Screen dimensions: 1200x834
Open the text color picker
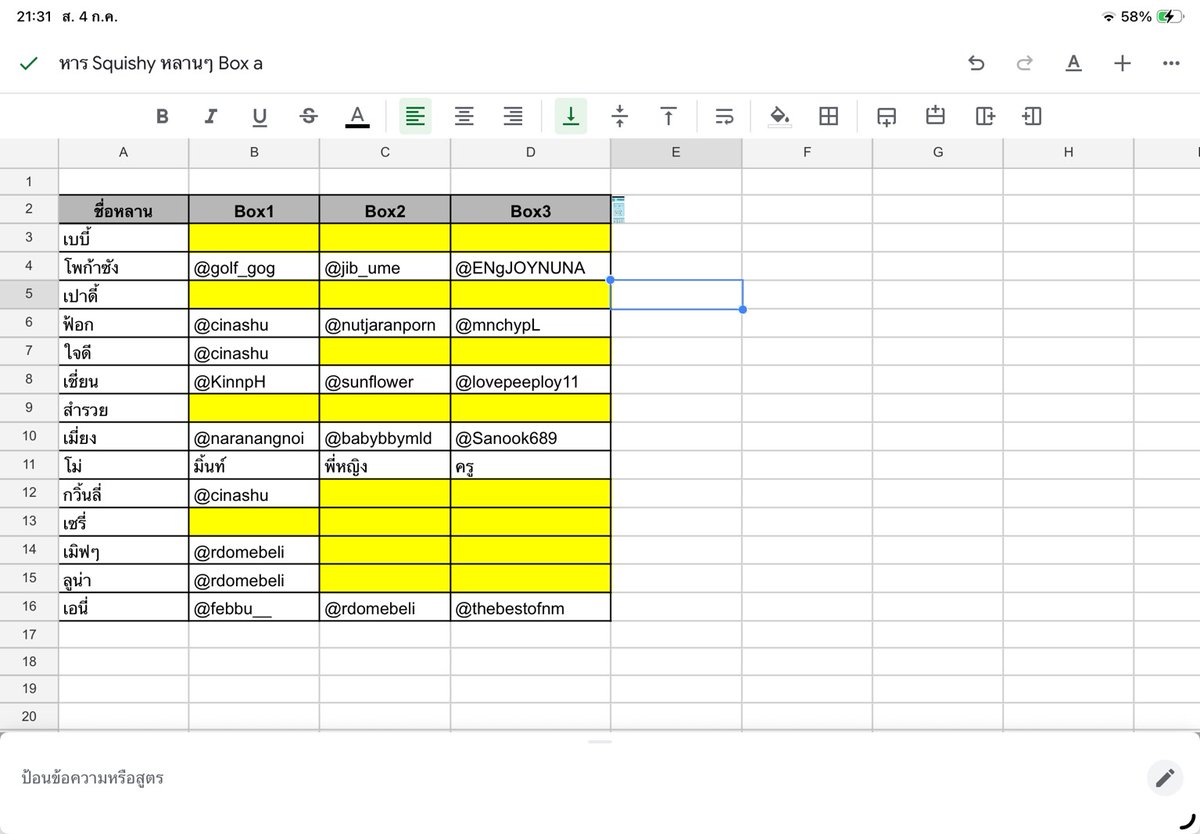[357, 117]
